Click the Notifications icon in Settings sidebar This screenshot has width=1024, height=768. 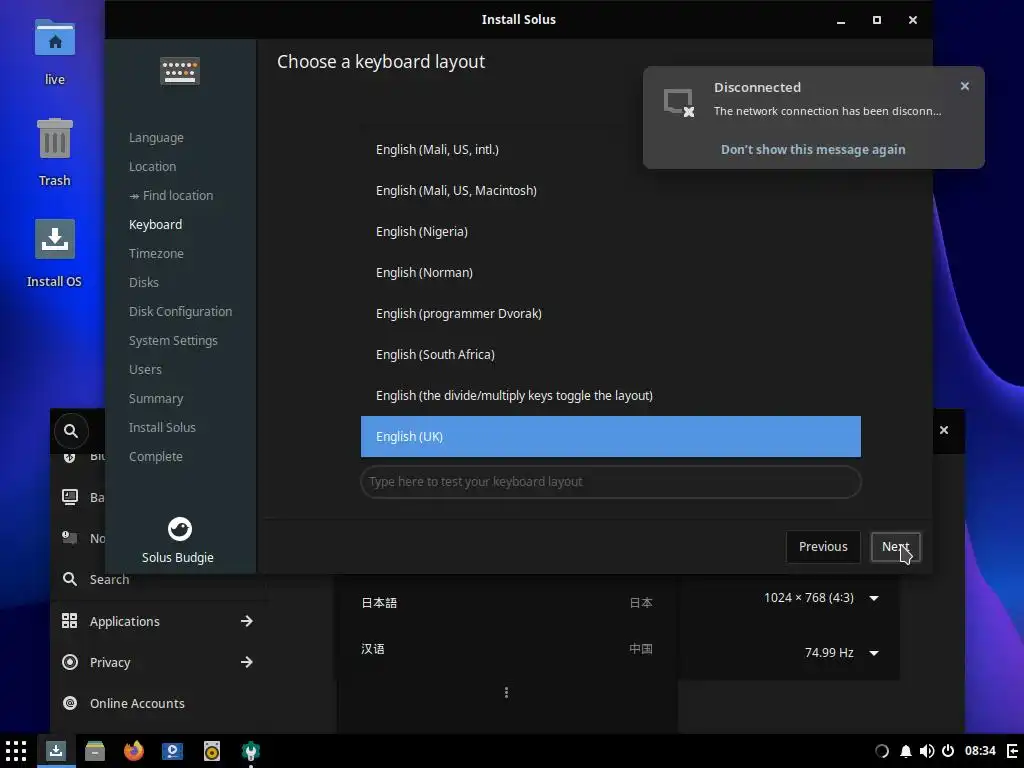point(70,537)
